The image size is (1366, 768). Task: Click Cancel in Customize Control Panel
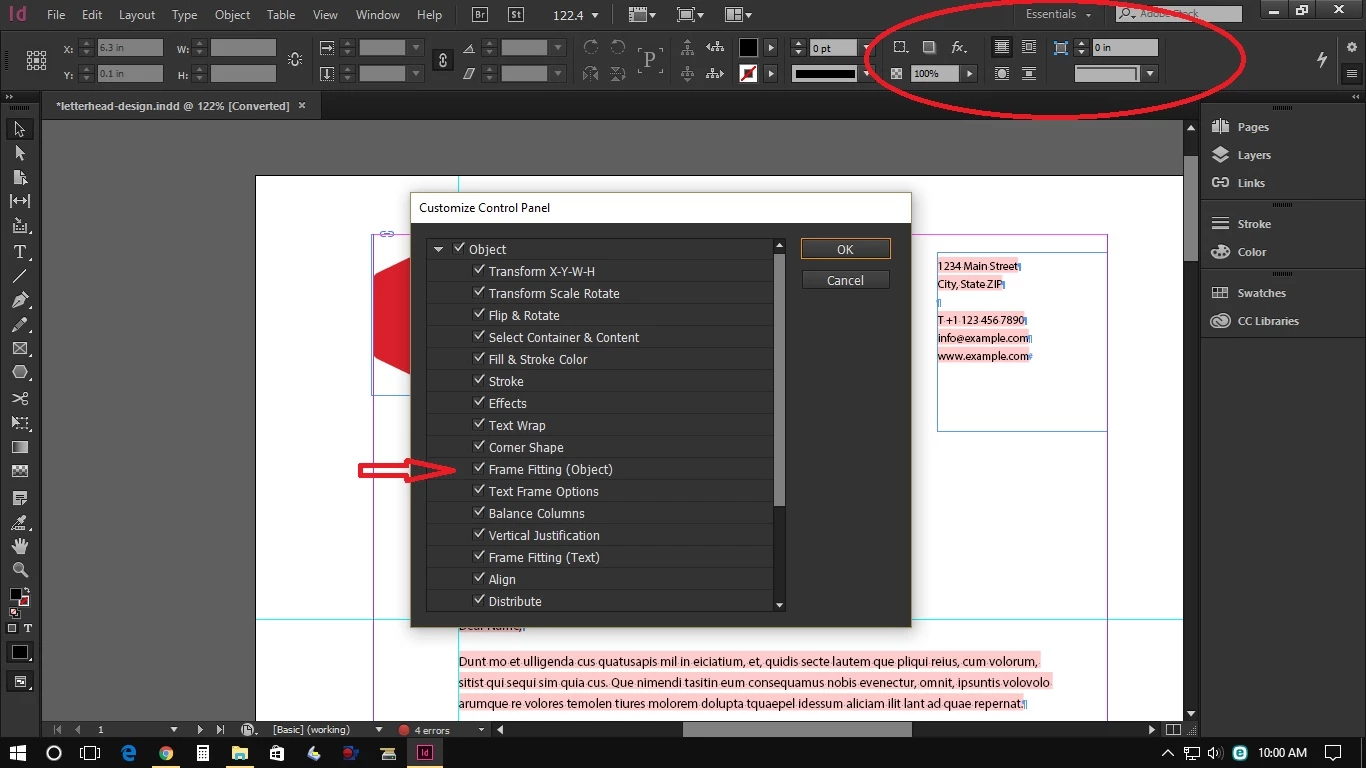pos(845,280)
